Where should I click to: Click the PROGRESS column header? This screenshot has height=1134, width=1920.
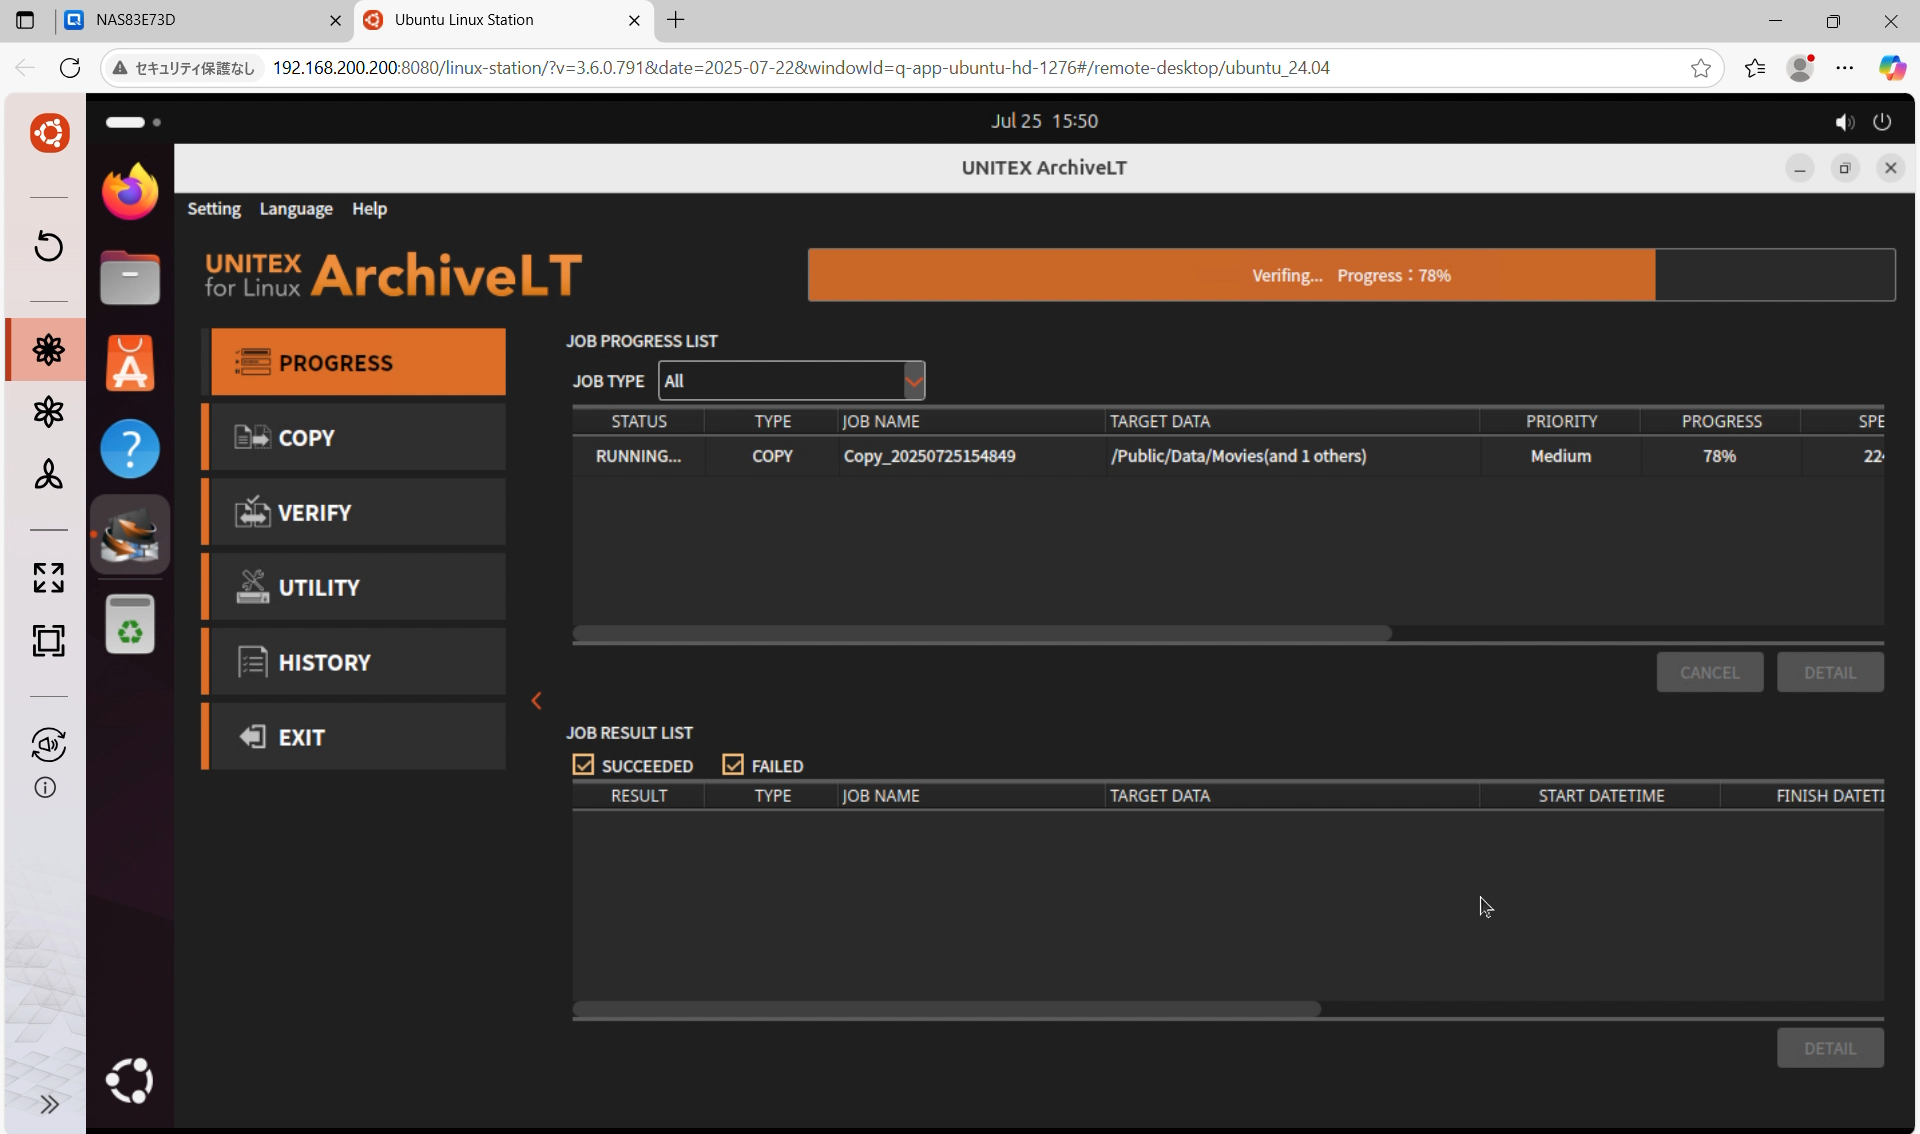pos(1721,421)
